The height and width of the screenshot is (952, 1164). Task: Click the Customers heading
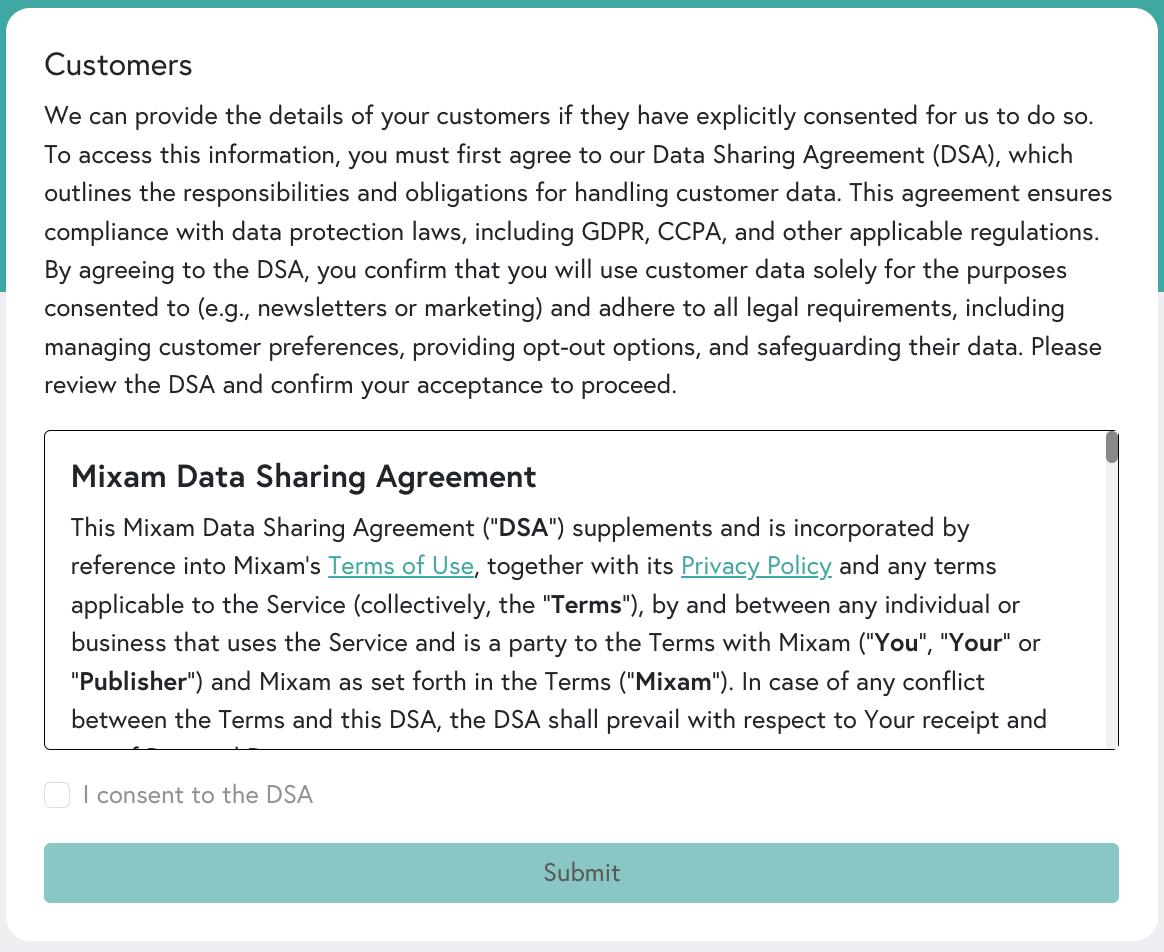(x=117, y=64)
